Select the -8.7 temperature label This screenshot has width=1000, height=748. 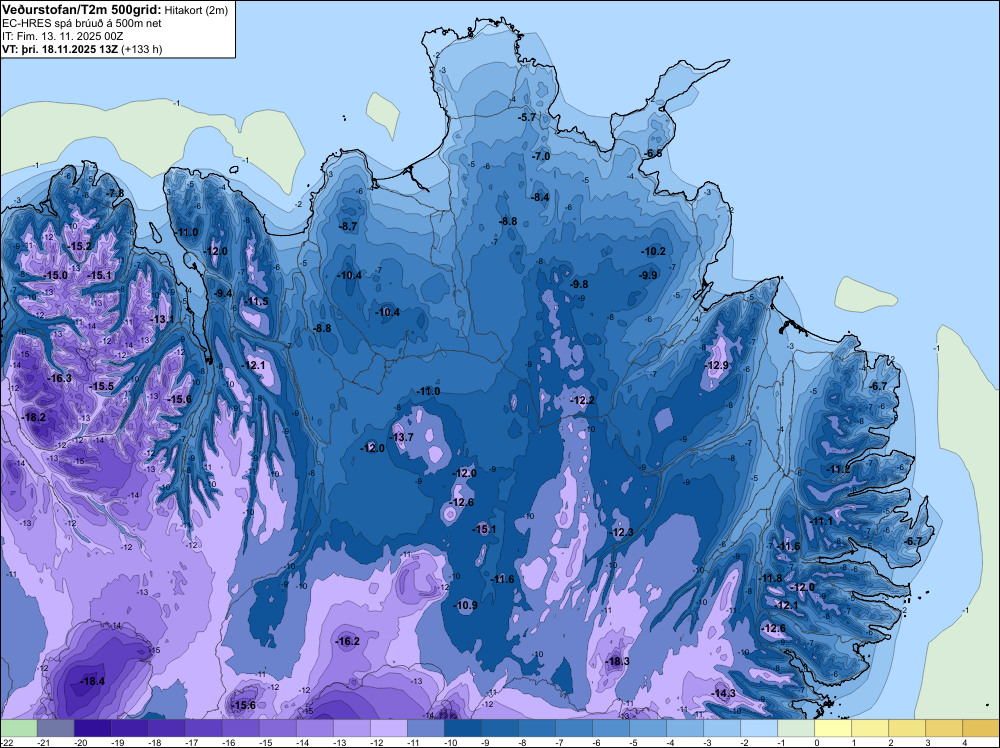(x=348, y=226)
